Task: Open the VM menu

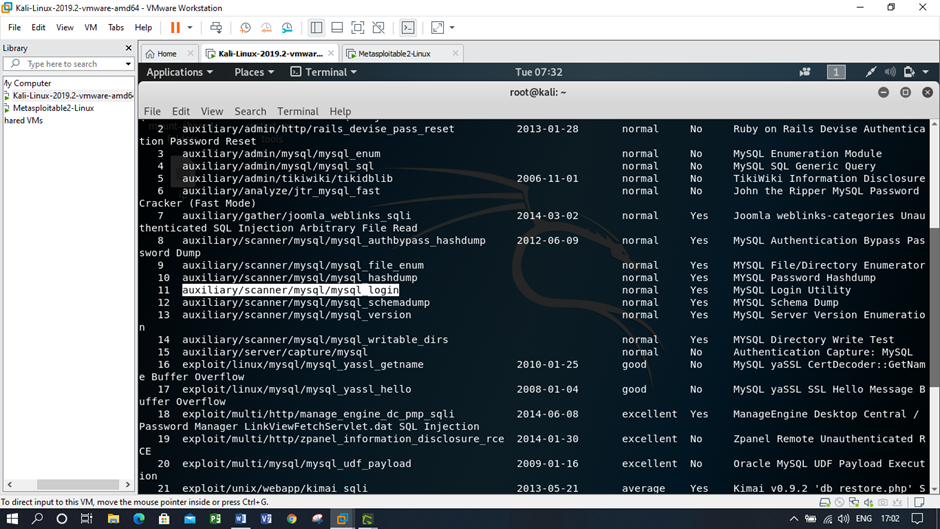Action: click(x=91, y=28)
